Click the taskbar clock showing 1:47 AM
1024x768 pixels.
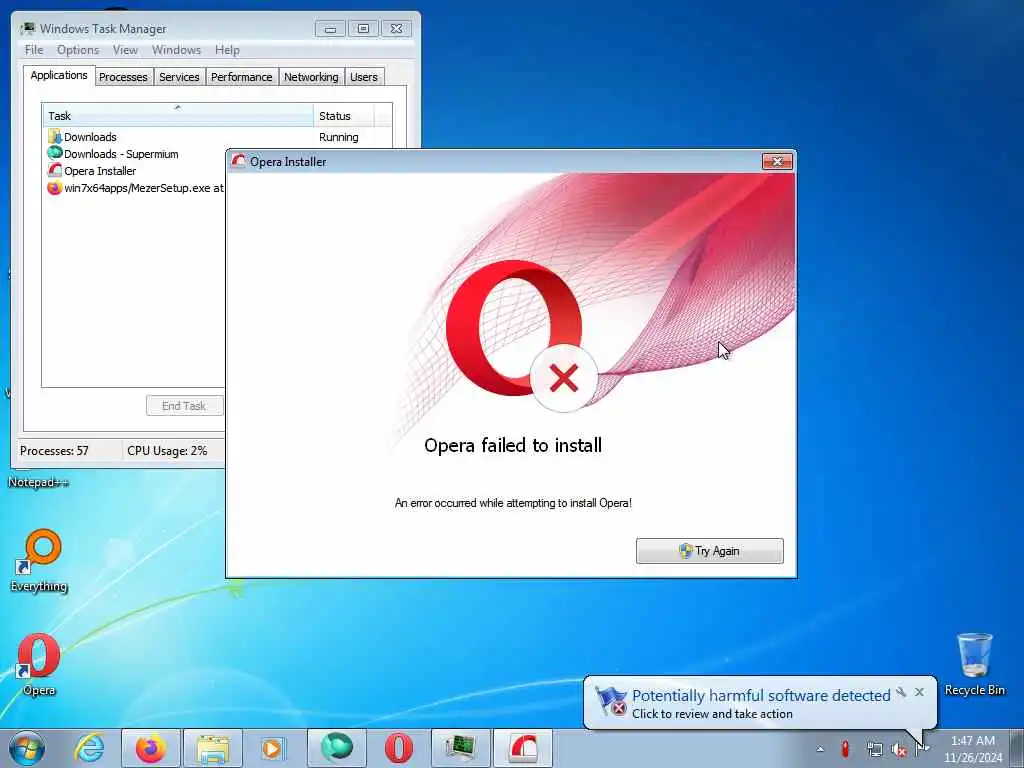[x=972, y=749]
